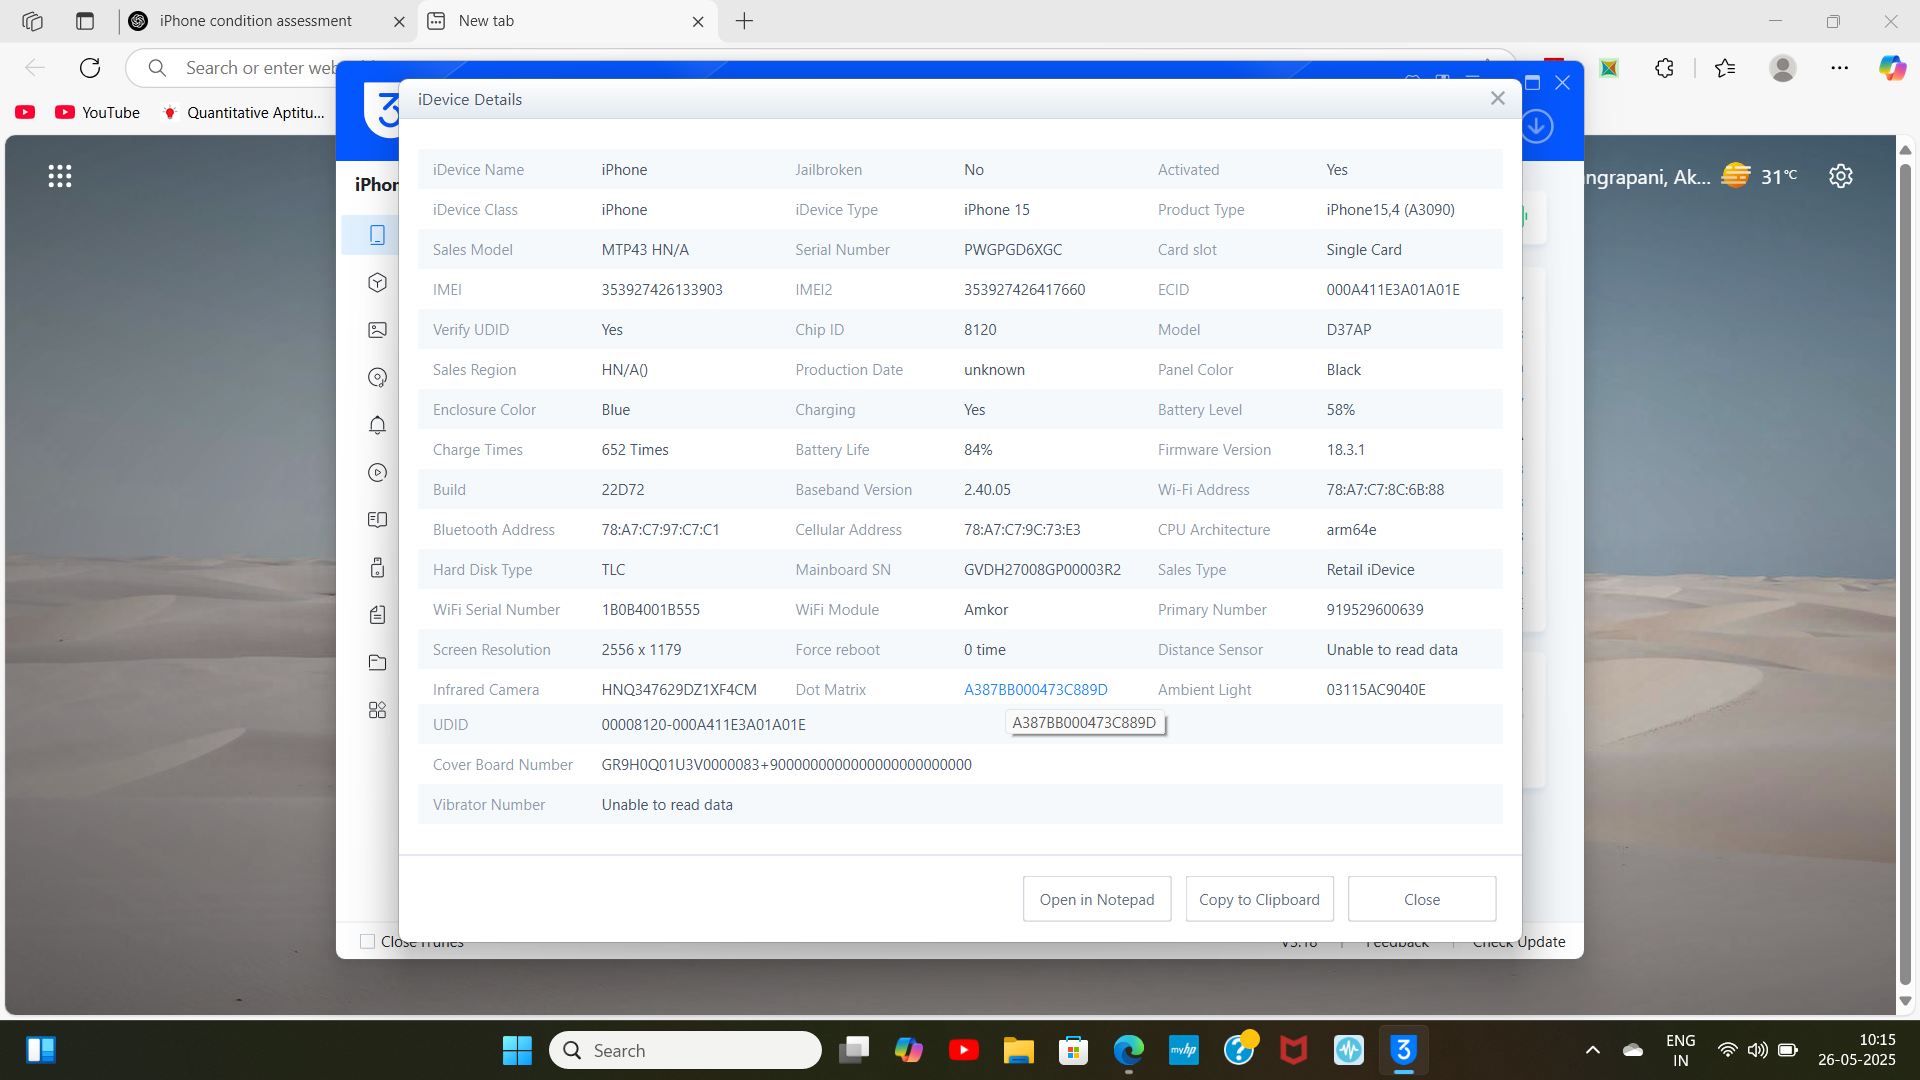Open McAfee from the taskbar
1920x1080 pixels.
pos(1294,1050)
